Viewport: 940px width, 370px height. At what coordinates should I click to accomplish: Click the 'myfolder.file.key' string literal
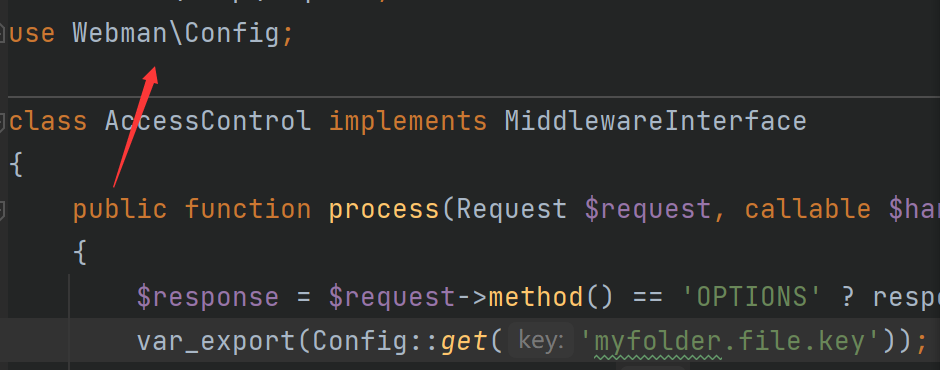tap(729, 342)
